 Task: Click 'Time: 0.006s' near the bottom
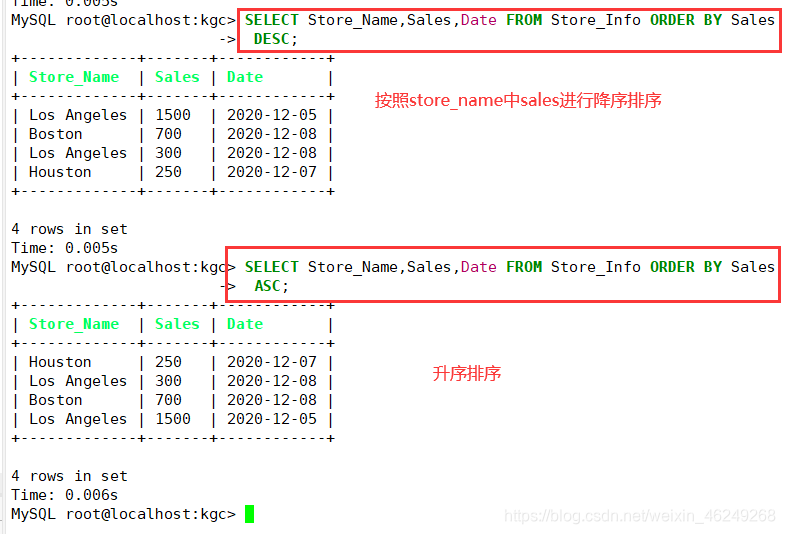click(65, 495)
